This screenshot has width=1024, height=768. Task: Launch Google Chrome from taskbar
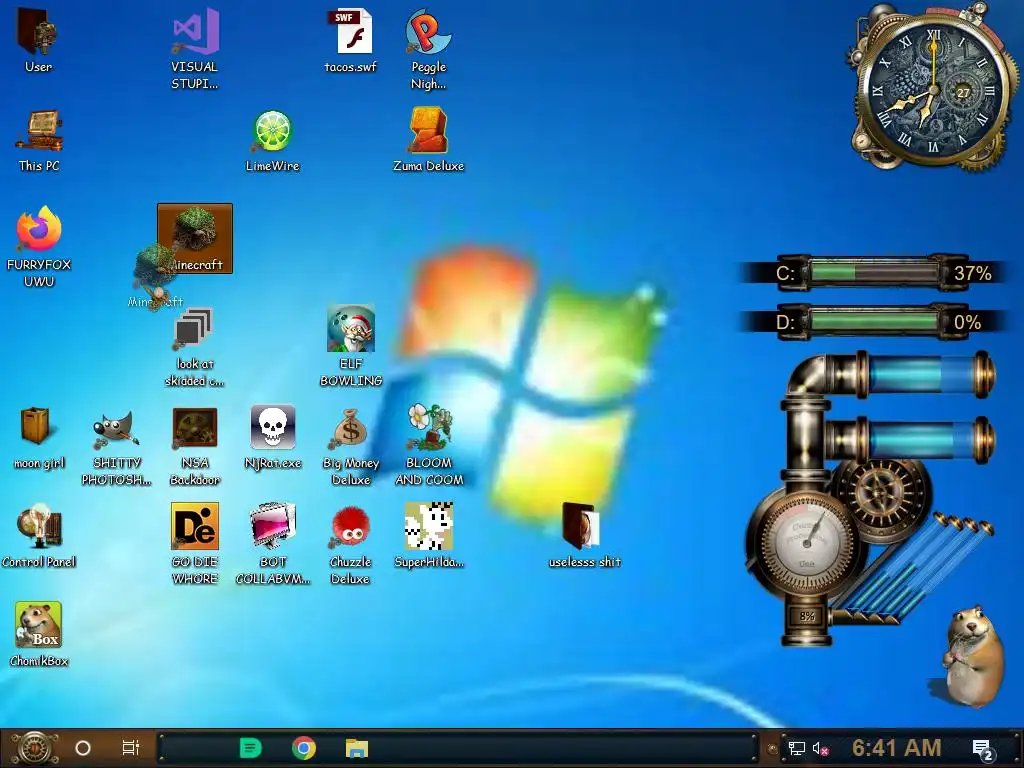304,748
